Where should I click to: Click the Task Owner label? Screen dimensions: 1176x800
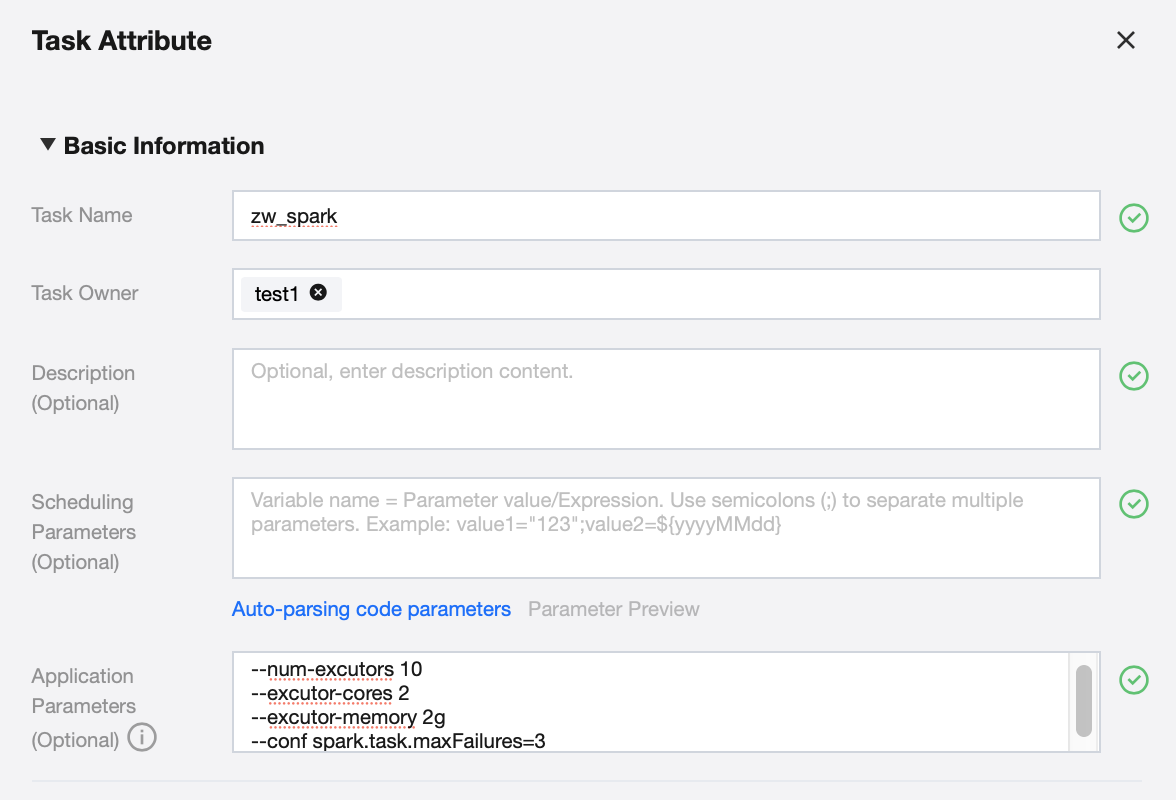85,293
